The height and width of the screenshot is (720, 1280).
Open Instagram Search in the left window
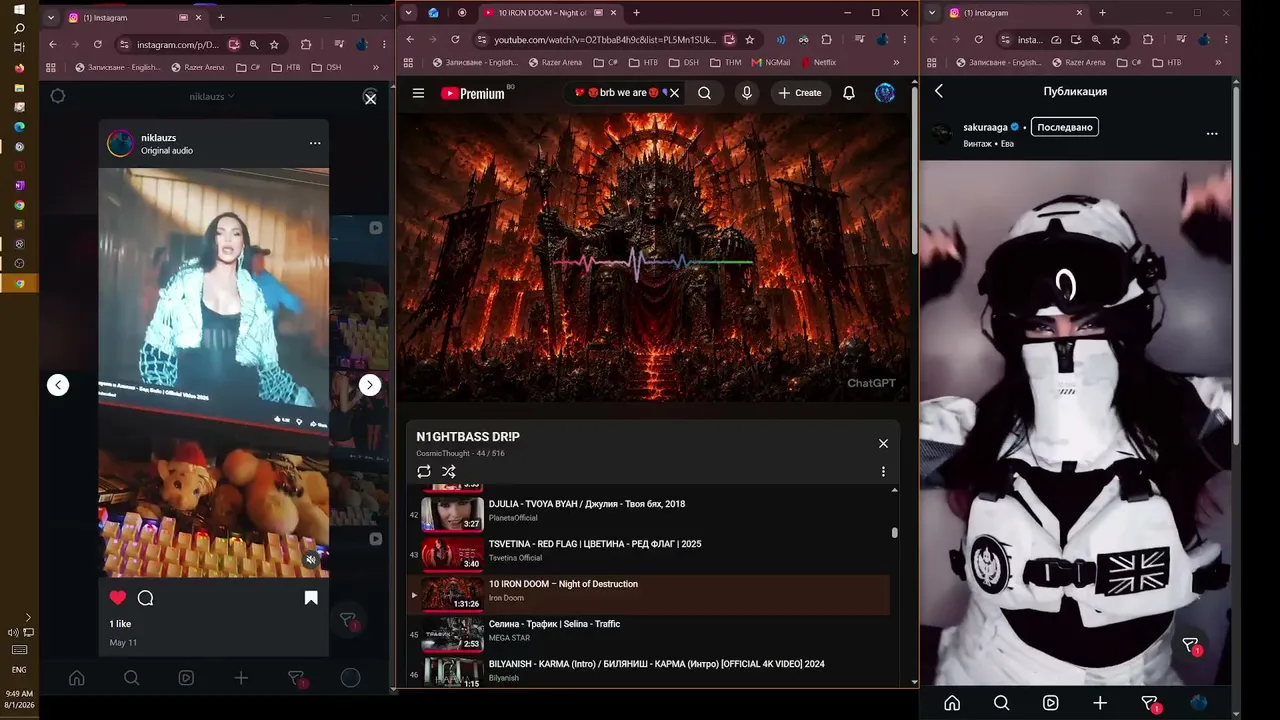pos(131,677)
